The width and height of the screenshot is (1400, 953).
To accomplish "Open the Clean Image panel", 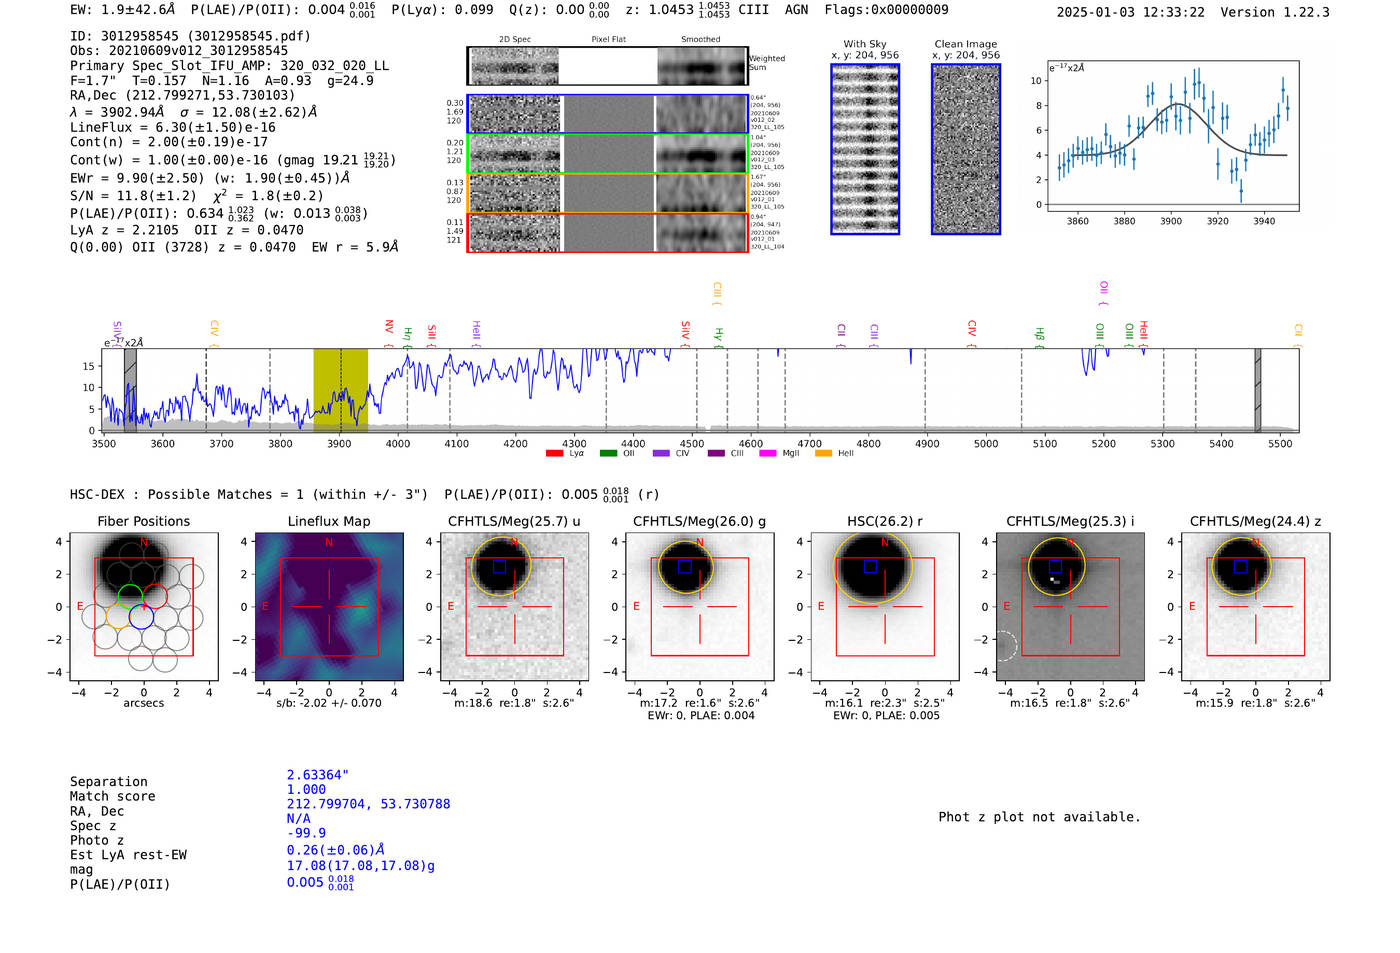I will point(966,149).
